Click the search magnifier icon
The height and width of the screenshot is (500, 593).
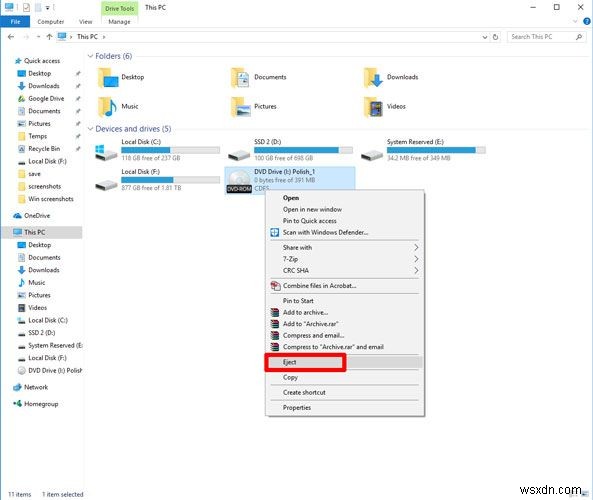579,37
